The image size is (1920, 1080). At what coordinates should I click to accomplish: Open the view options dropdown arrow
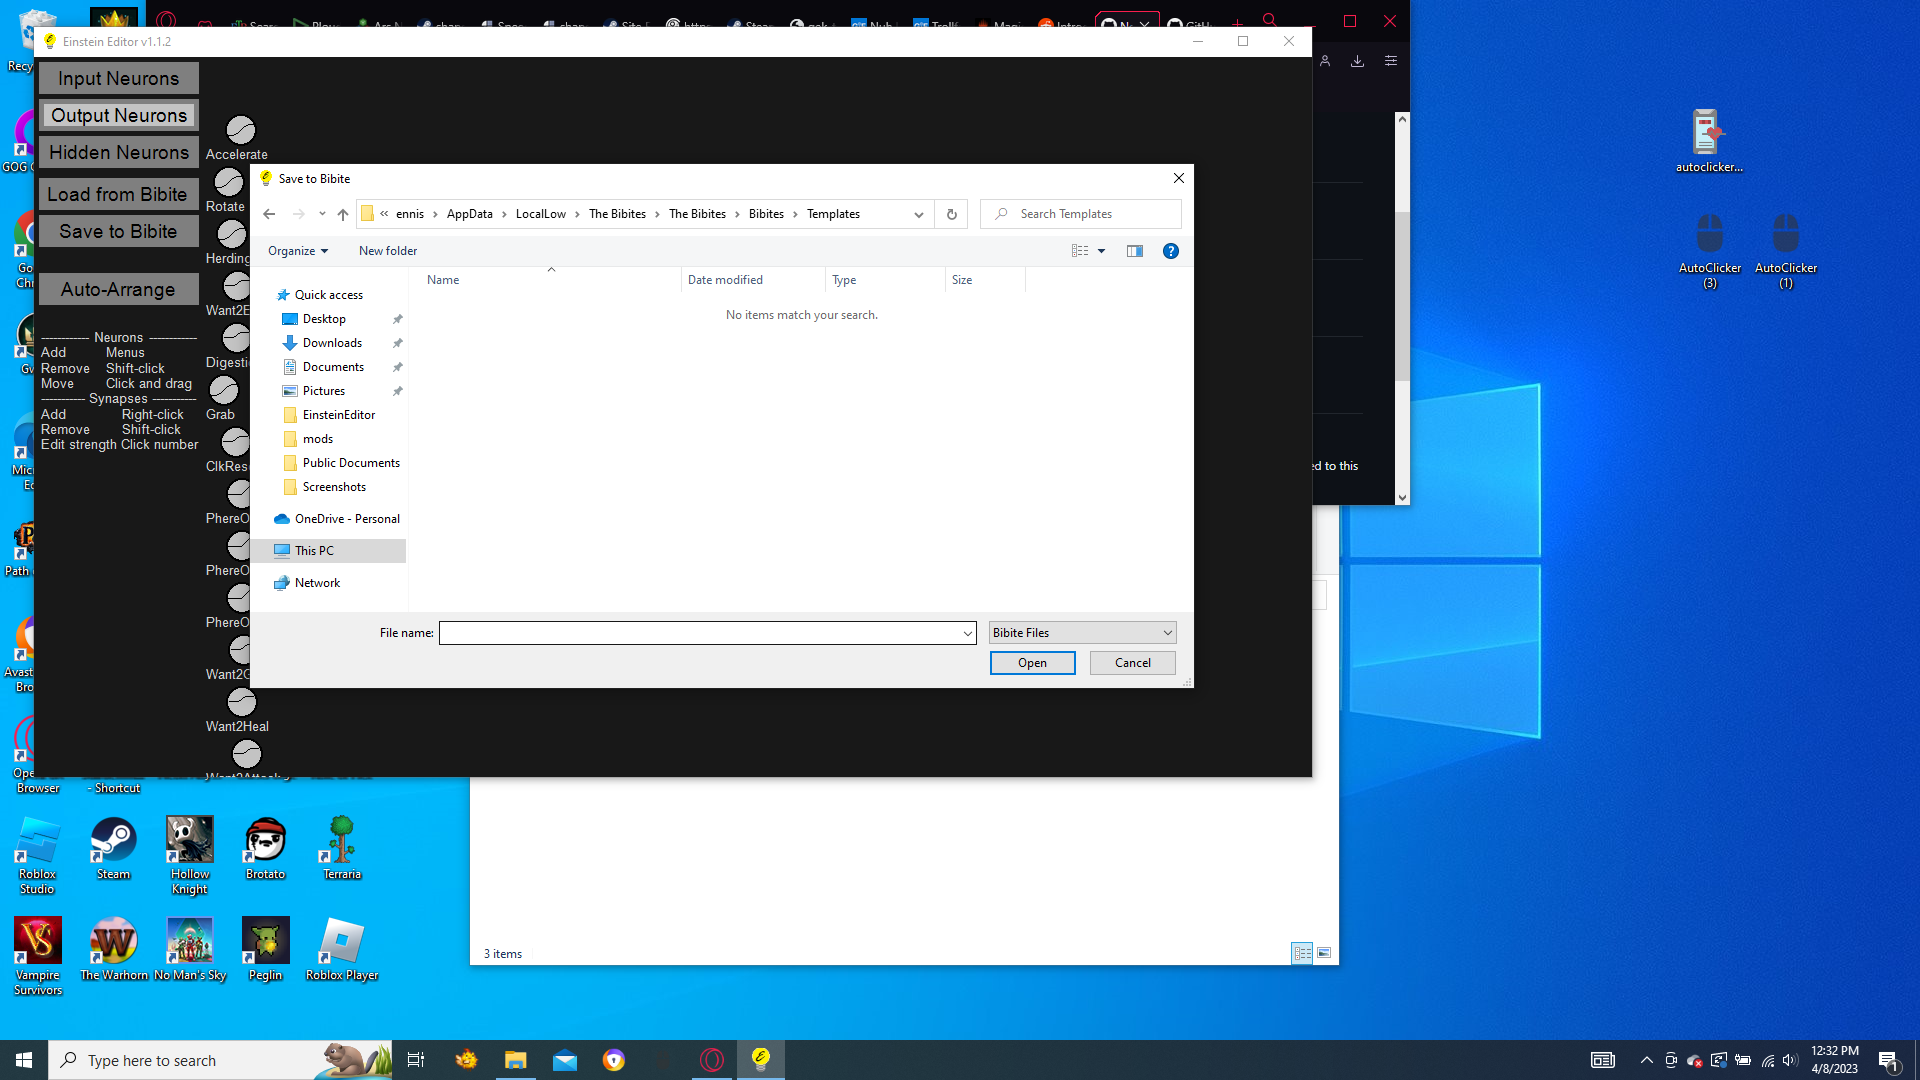click(x=1102, y=251)
